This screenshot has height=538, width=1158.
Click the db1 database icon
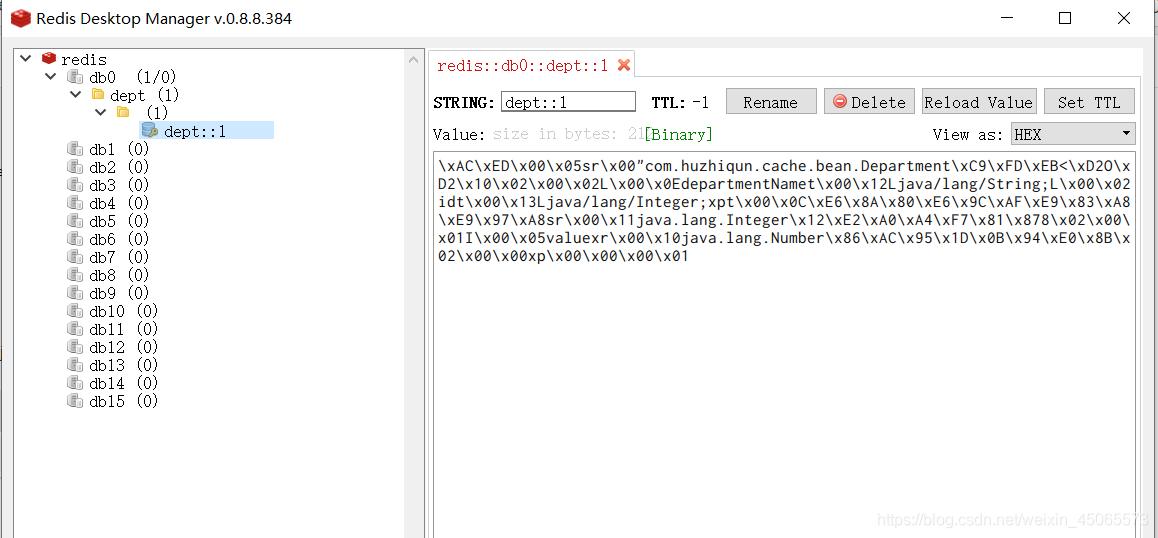coord(75,149)
